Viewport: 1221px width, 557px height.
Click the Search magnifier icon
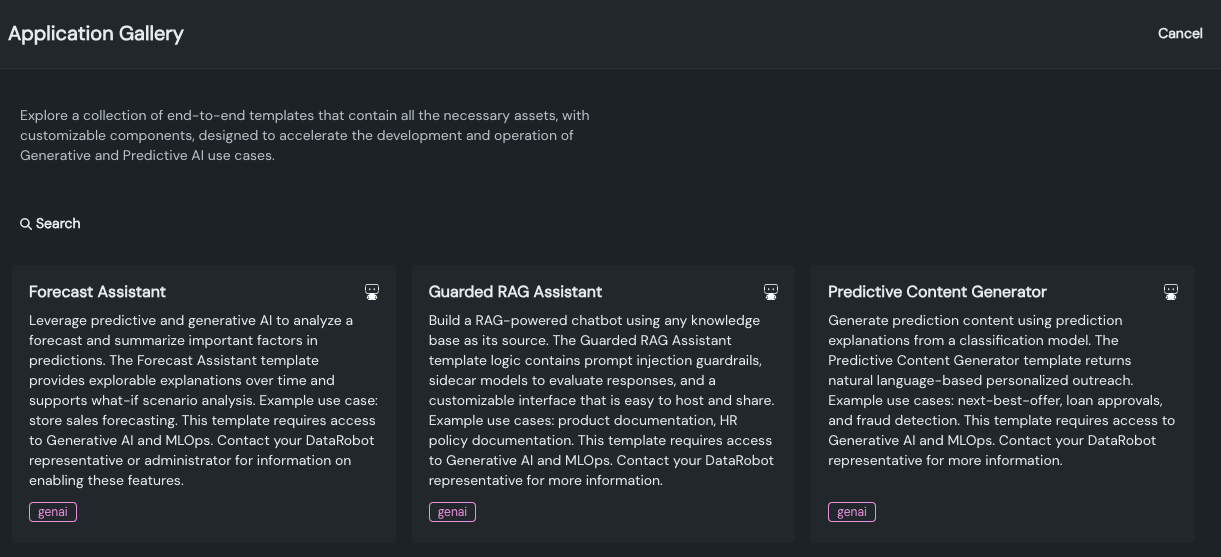pos(26,224)
